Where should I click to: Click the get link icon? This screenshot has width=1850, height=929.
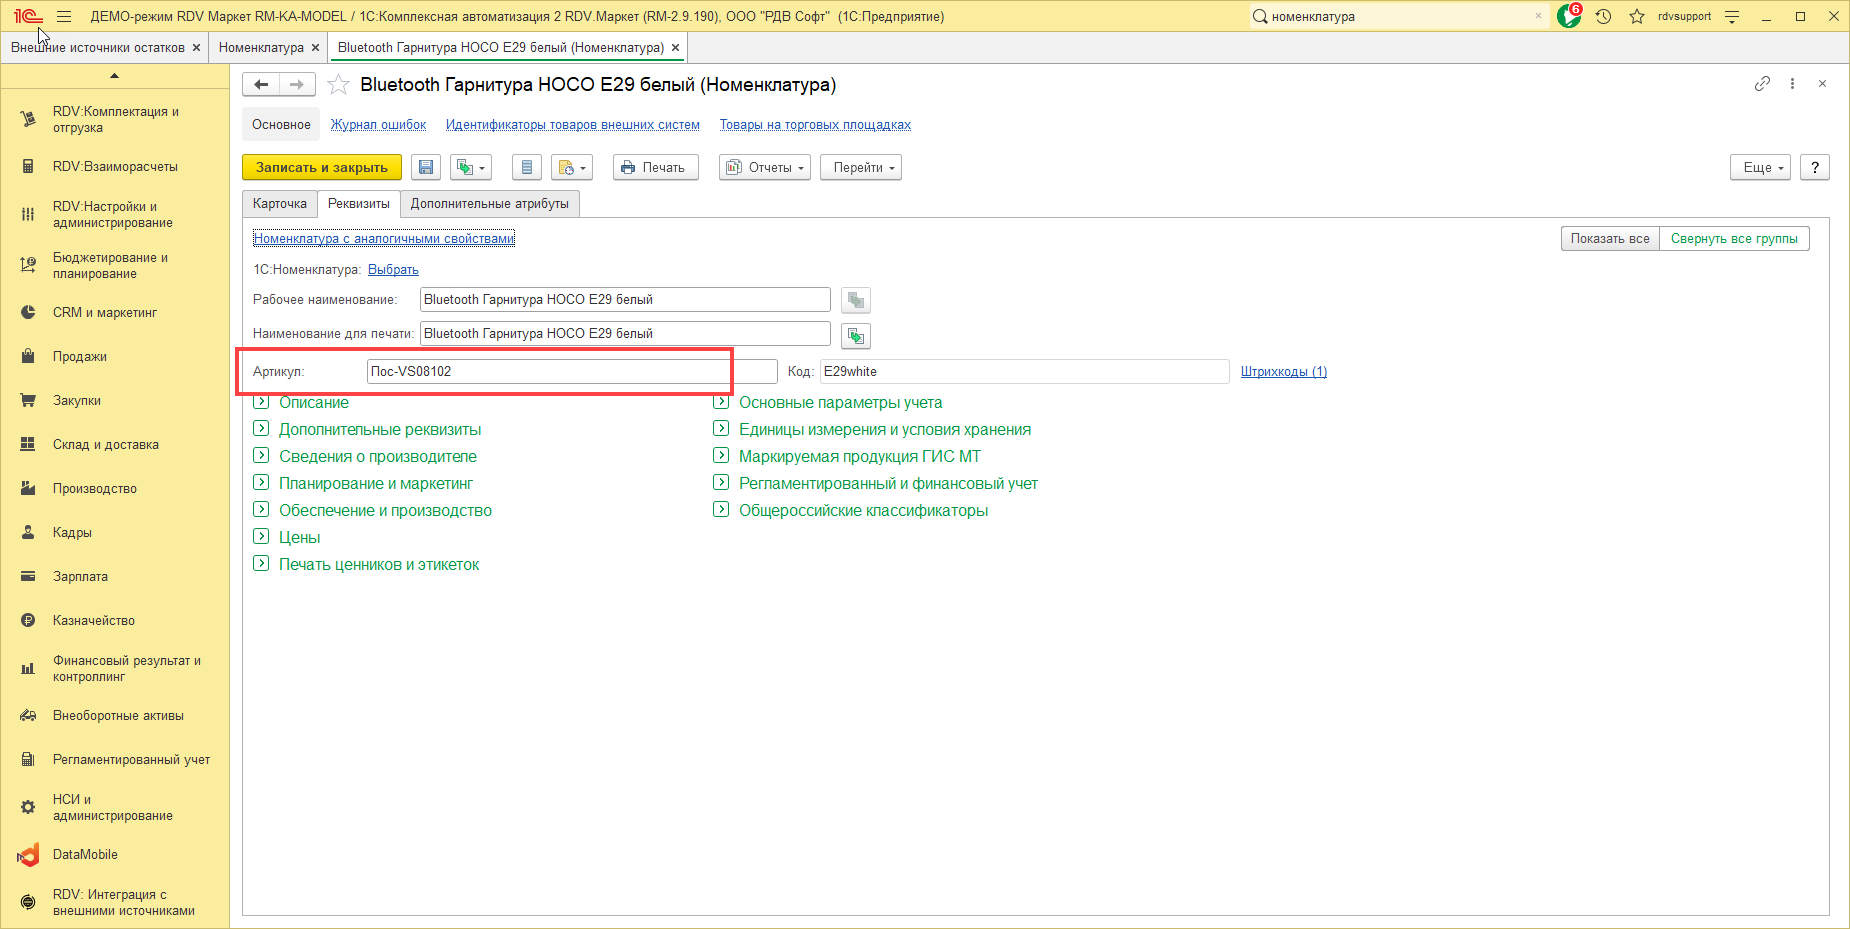pyautogui.click(x=1762, y=84)
